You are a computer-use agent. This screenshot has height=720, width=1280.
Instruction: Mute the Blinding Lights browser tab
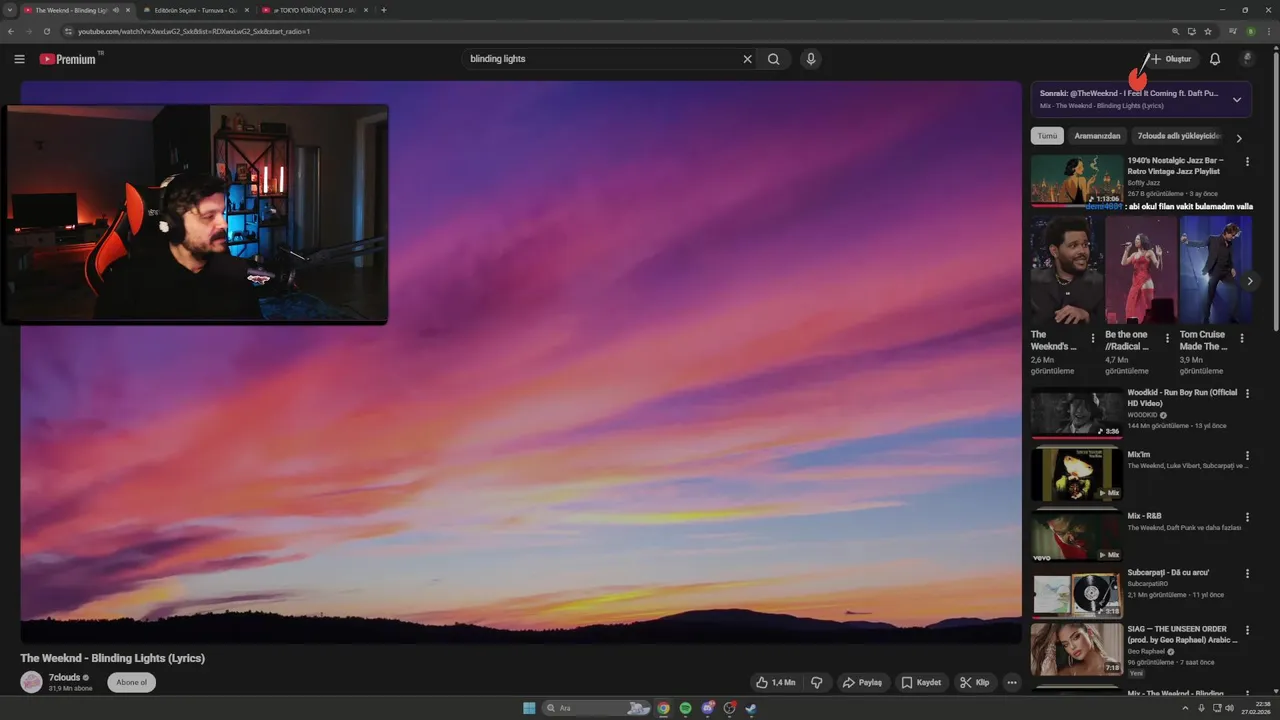click(x=116, y=10)
